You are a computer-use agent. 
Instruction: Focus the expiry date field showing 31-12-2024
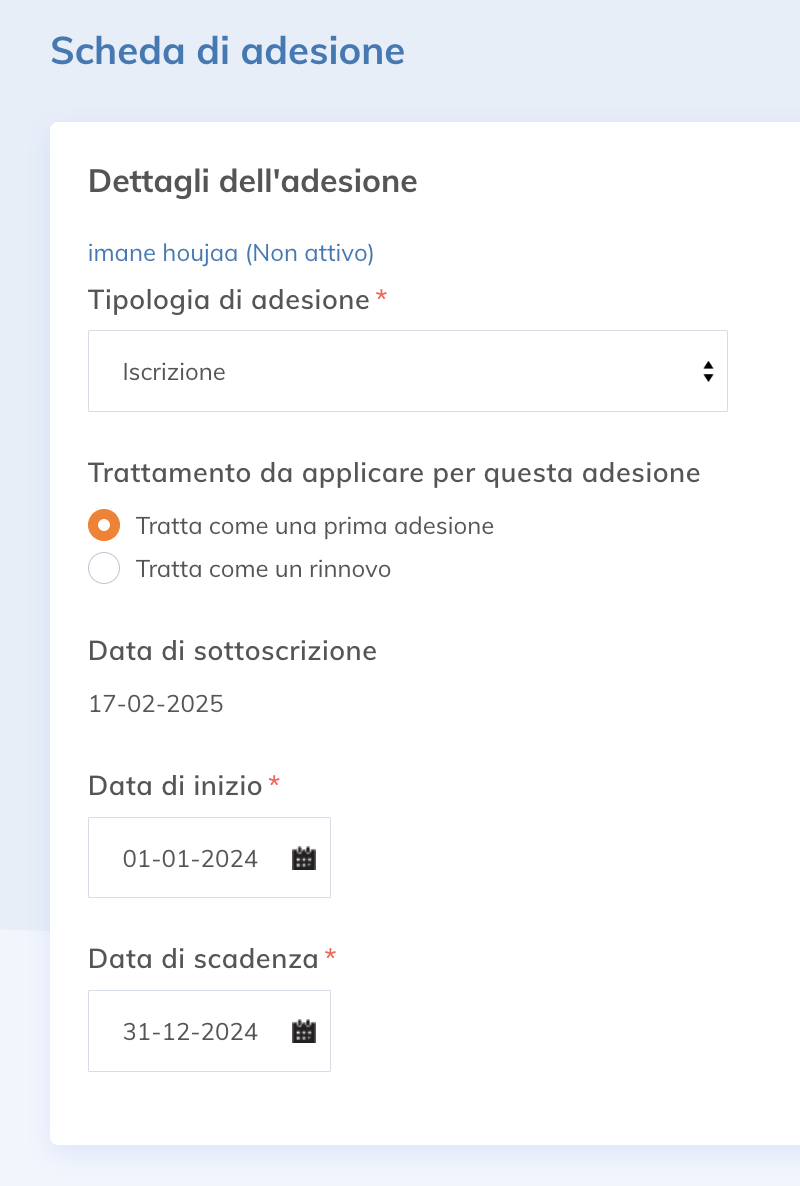pos(209,1031)
